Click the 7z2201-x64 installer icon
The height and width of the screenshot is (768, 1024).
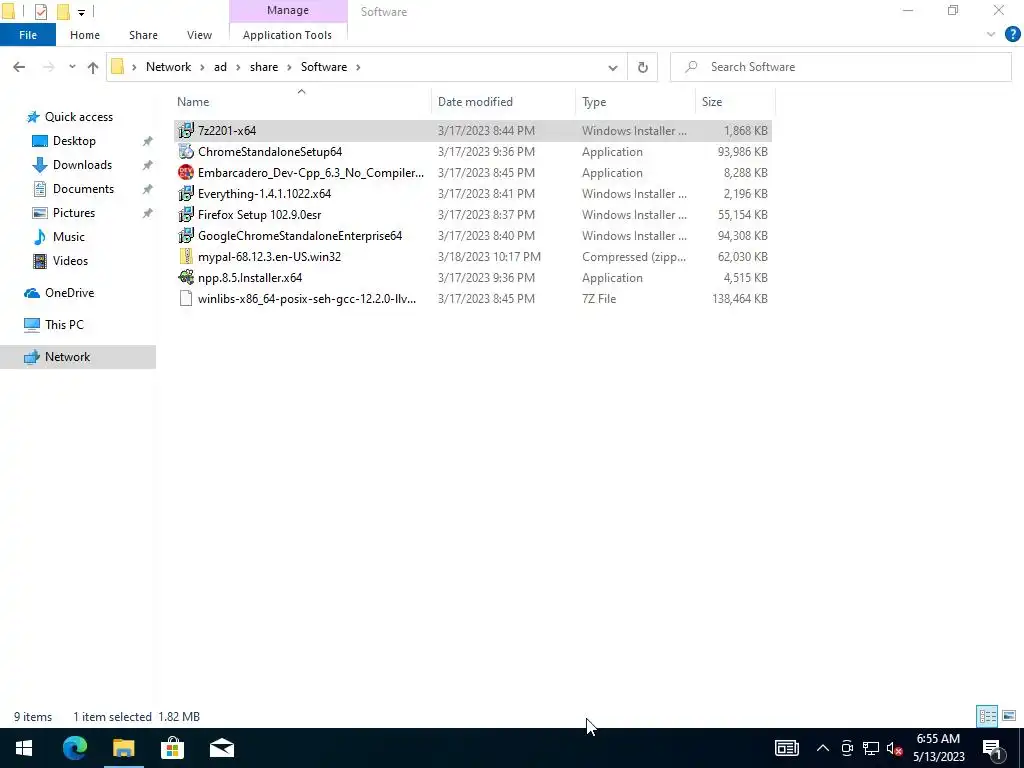pyautogui.click(x=186, y=131)
